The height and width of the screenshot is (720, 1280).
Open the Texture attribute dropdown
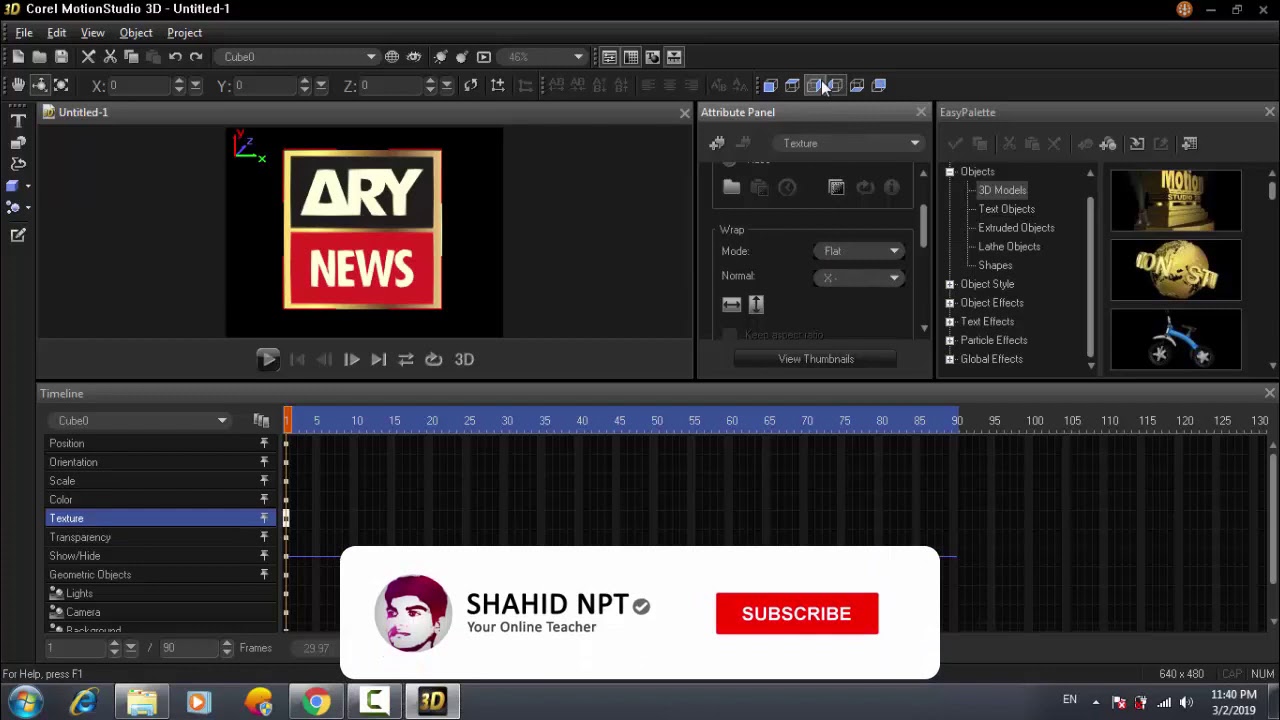(850, 144)
